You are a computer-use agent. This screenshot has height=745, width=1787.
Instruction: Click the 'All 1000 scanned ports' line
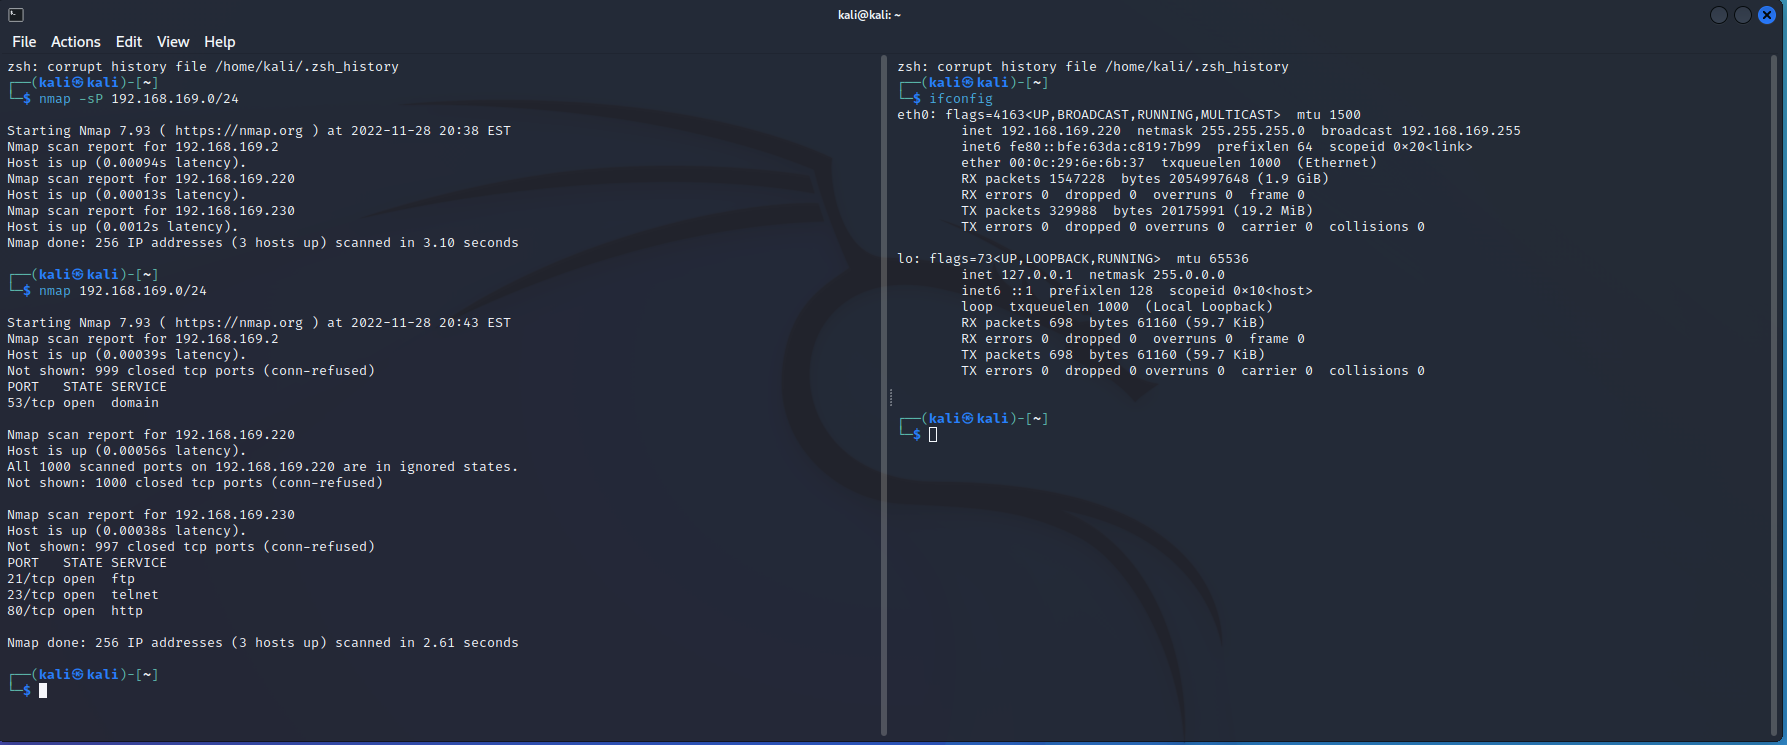pyautogui.click(x=263, y=467)
